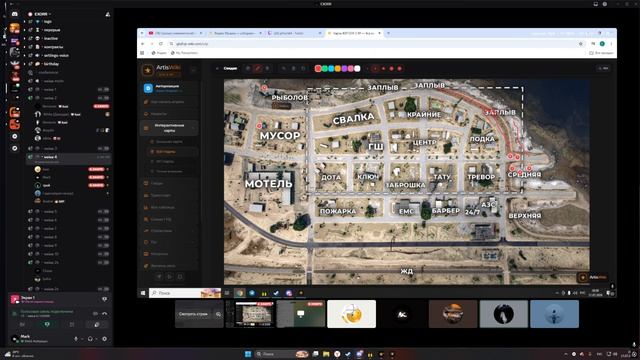
Task: Collapse the ArtisWiki sidebar with its toggle icon
Action: [x=193, y=70]
